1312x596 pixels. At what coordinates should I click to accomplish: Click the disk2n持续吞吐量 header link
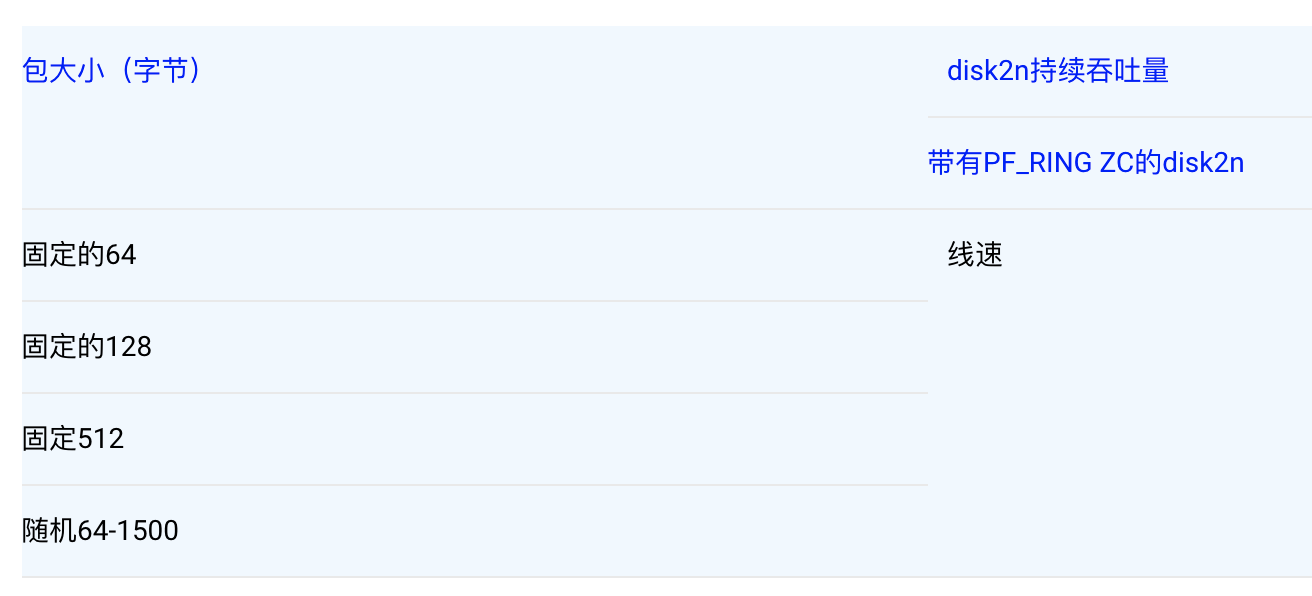coord(1058,71)
